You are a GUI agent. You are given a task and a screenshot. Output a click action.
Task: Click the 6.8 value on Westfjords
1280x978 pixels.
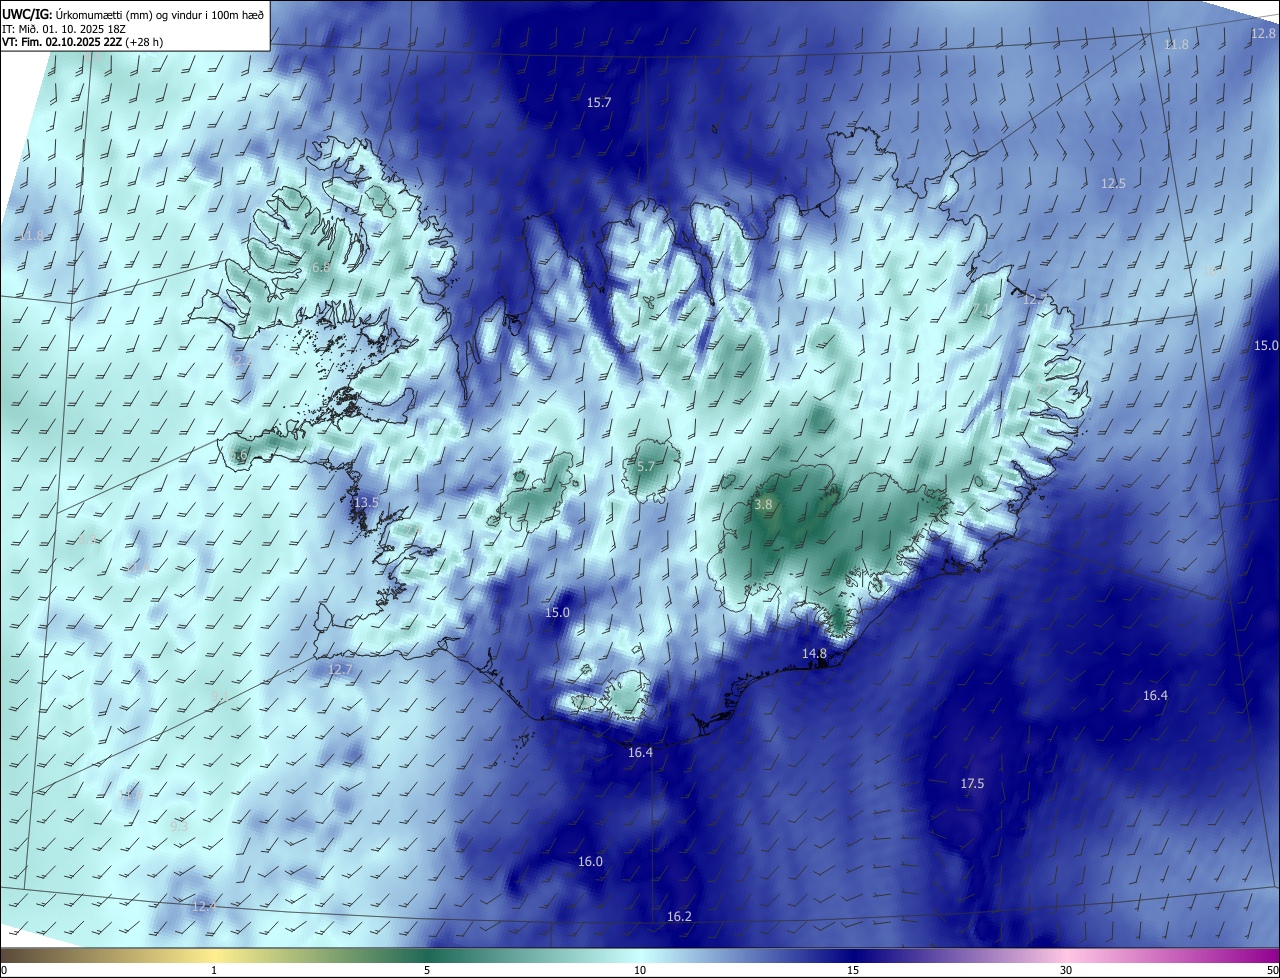321,267
